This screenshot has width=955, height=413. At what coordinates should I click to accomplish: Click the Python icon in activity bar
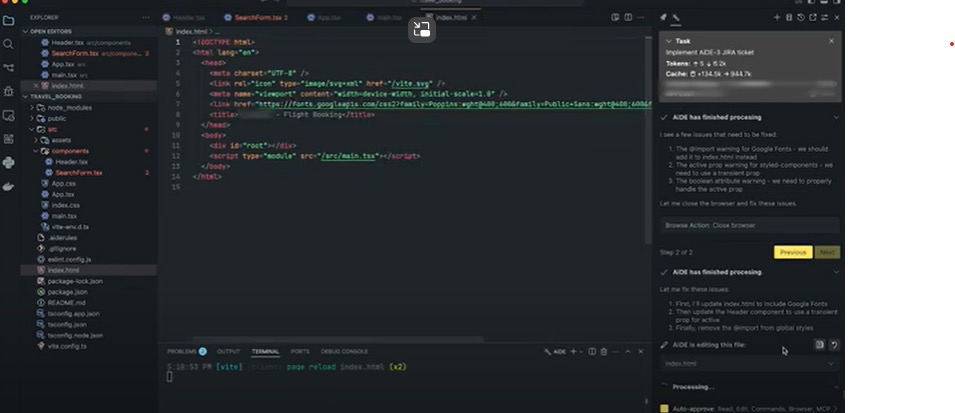(x=9, y=162)
